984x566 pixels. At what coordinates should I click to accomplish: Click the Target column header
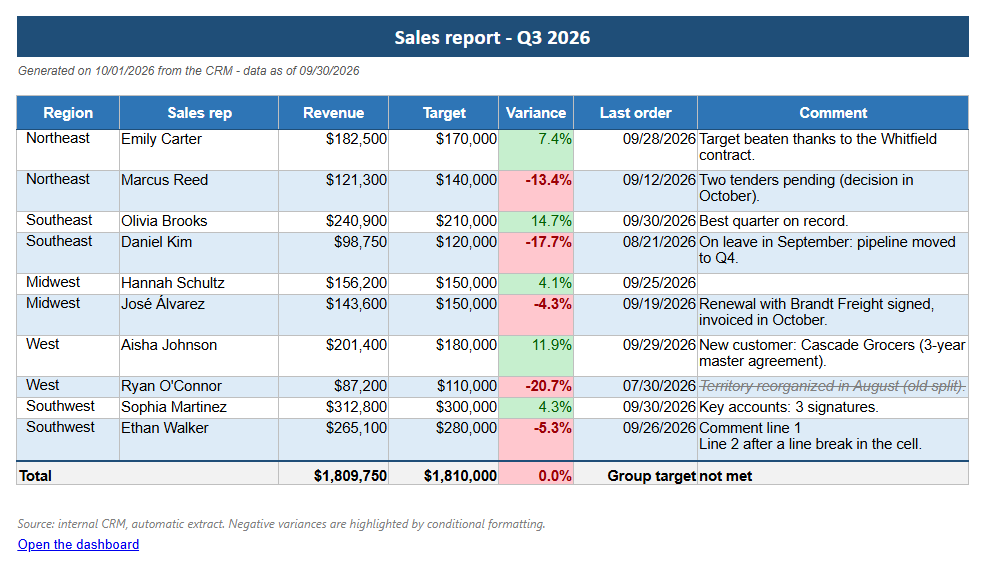pos(444,113)
